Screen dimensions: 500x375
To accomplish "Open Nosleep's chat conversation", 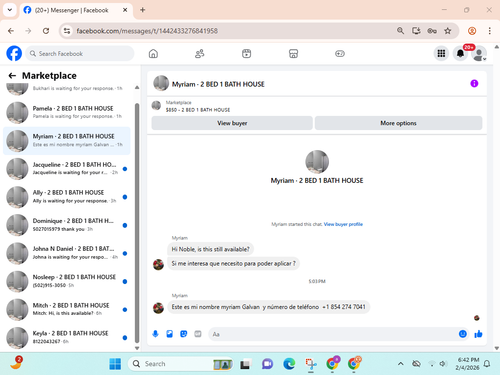I will coord(67,281).
